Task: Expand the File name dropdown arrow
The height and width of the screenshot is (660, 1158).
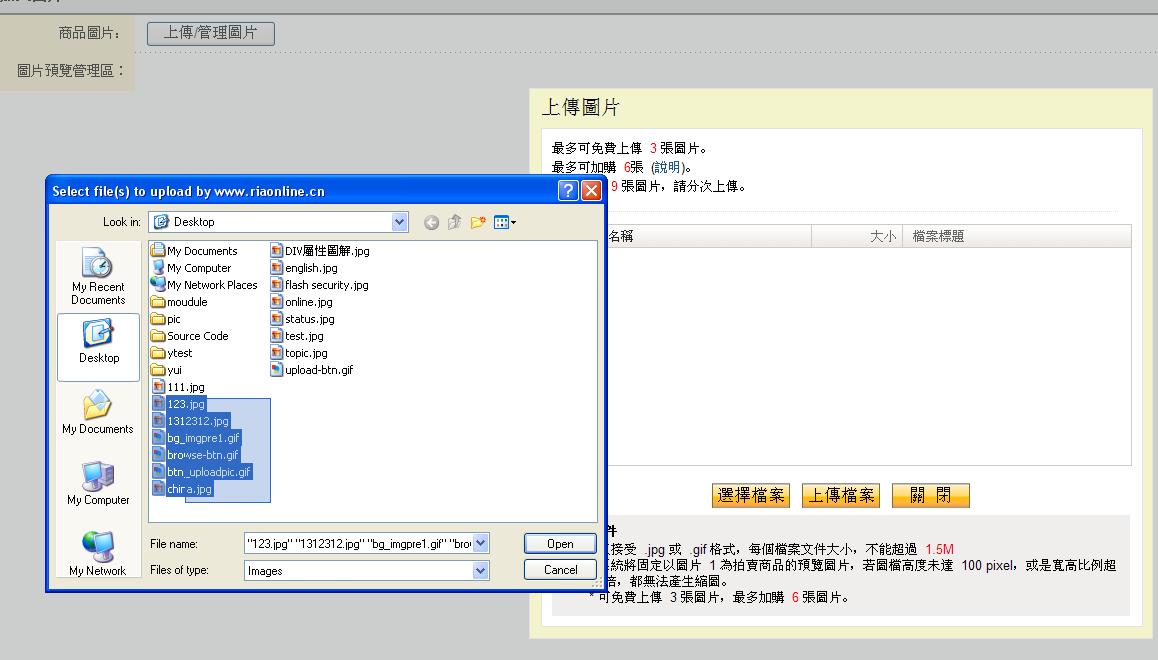Action: (481, 543)
